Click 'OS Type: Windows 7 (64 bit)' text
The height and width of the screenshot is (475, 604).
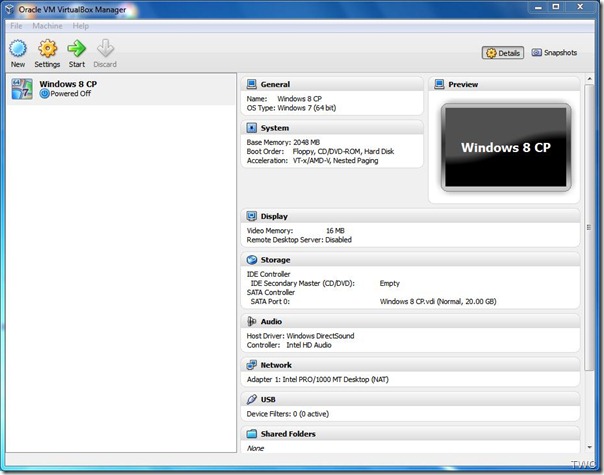tap(291, 108)
